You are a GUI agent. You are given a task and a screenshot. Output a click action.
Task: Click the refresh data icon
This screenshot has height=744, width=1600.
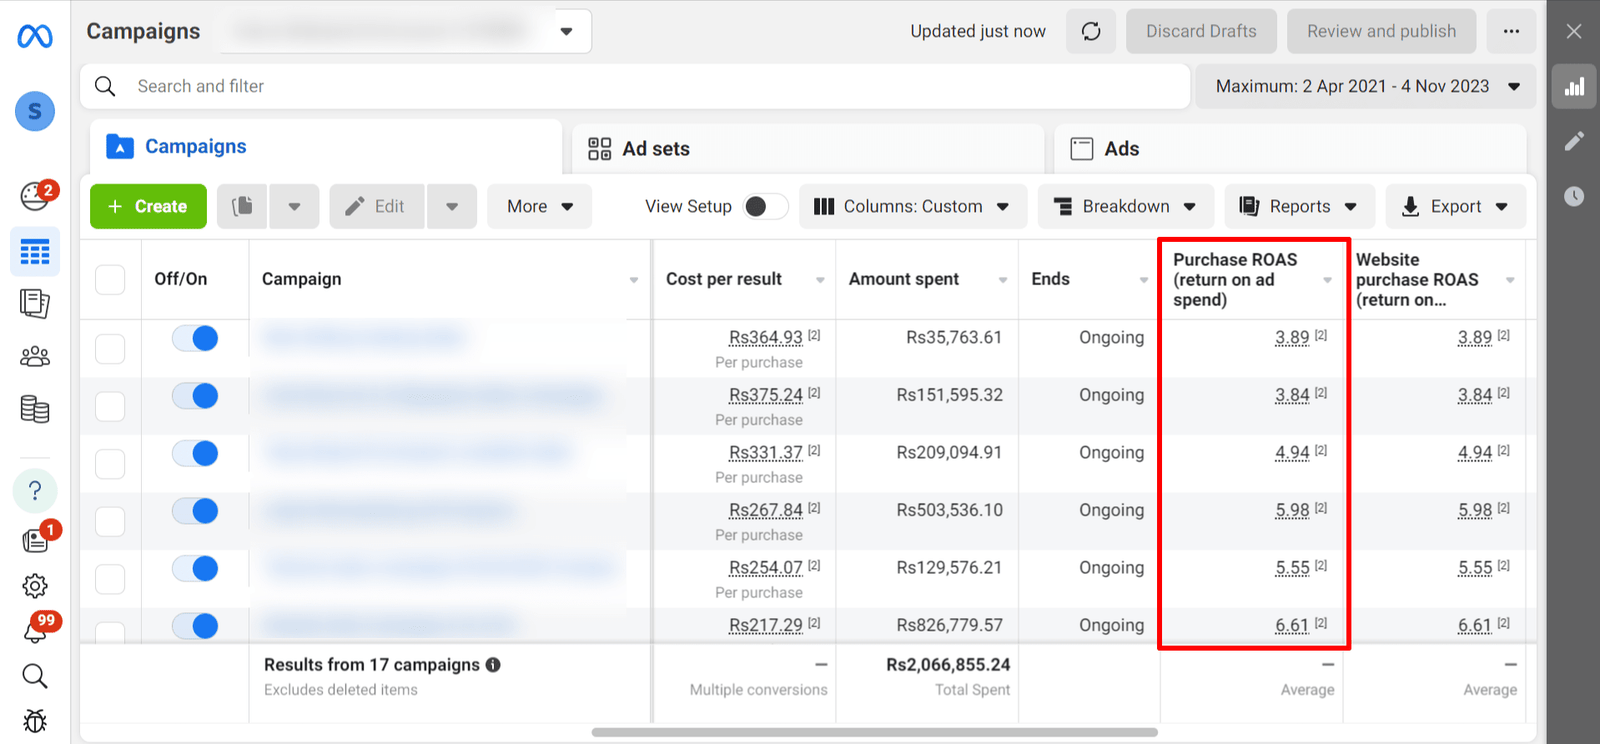click(x=1091, y=31)
